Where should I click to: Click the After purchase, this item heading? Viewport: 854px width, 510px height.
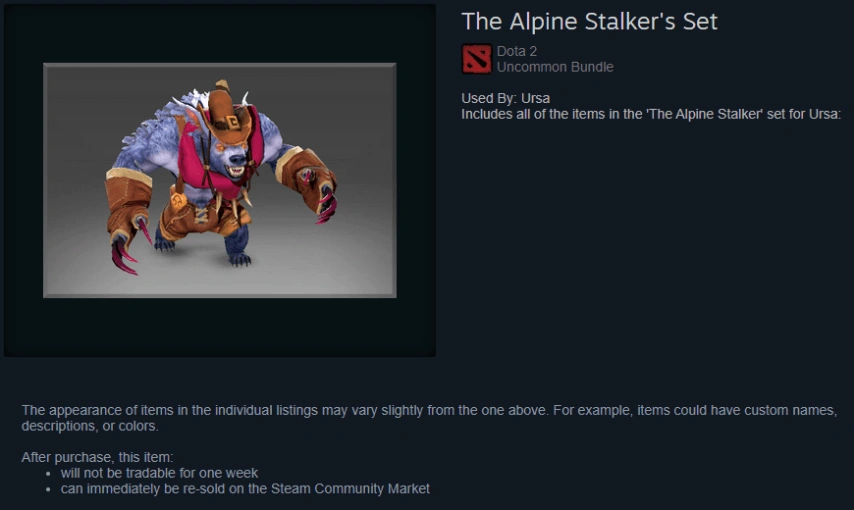click(x=97, y=457)
